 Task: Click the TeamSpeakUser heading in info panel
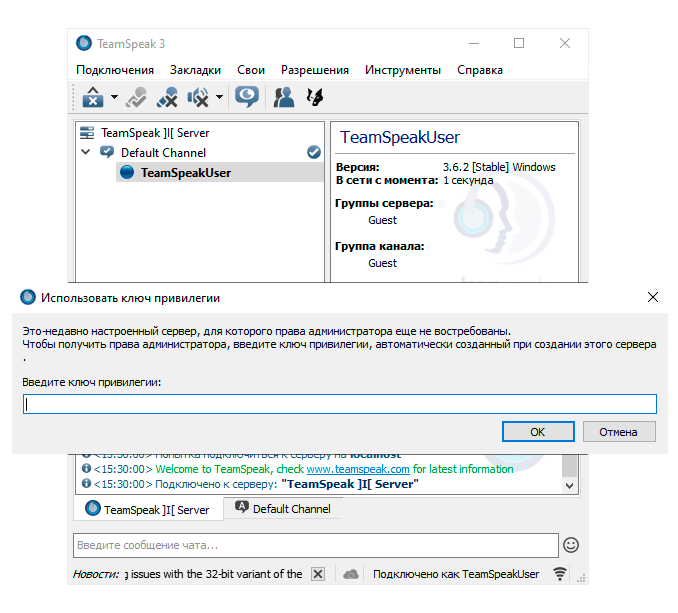400,137
